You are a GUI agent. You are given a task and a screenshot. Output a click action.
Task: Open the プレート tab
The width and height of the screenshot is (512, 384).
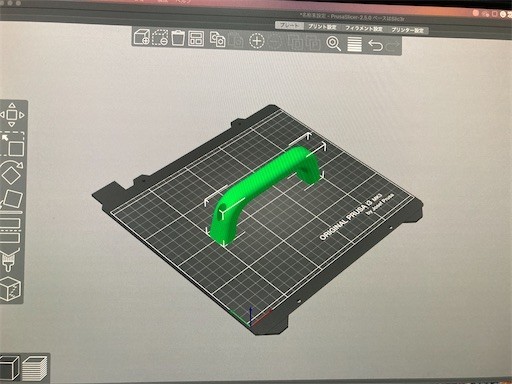coord(289,25)
